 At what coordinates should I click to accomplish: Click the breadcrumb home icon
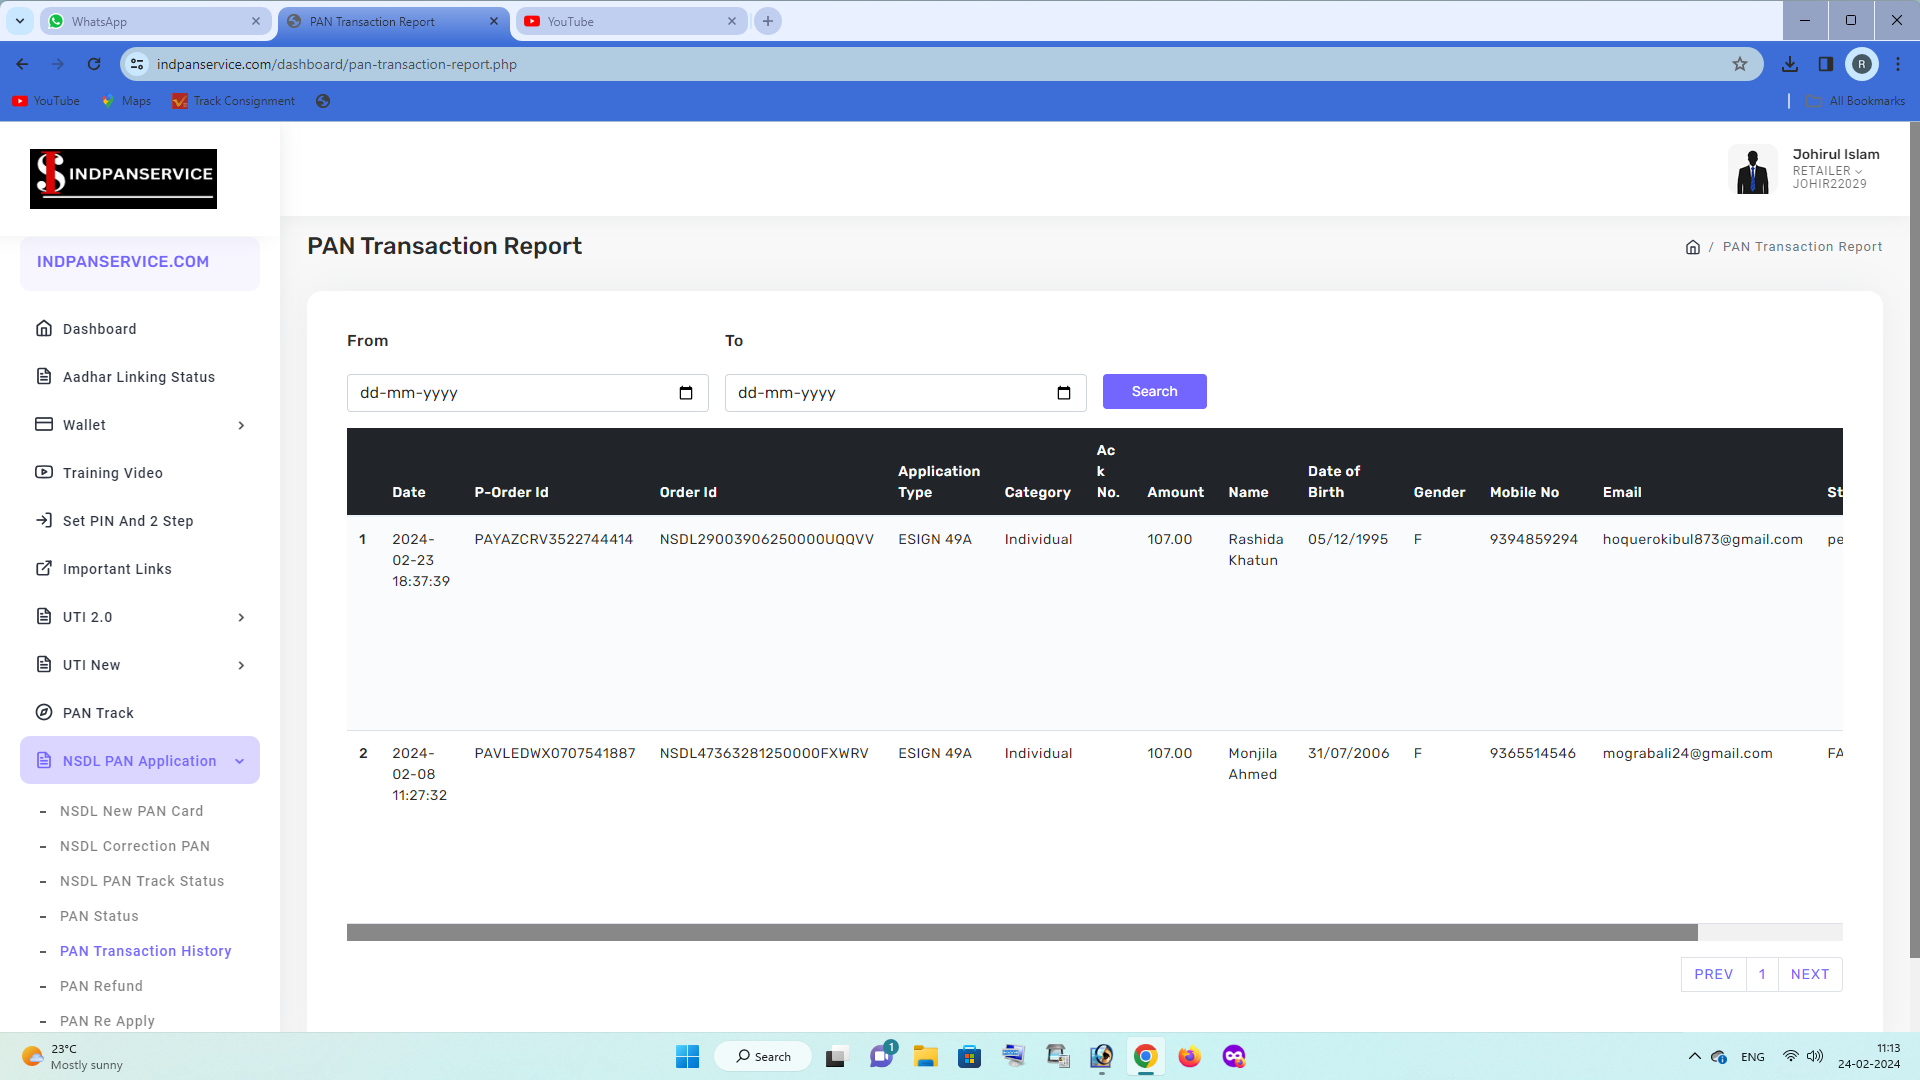click(x=1692, y=247)
